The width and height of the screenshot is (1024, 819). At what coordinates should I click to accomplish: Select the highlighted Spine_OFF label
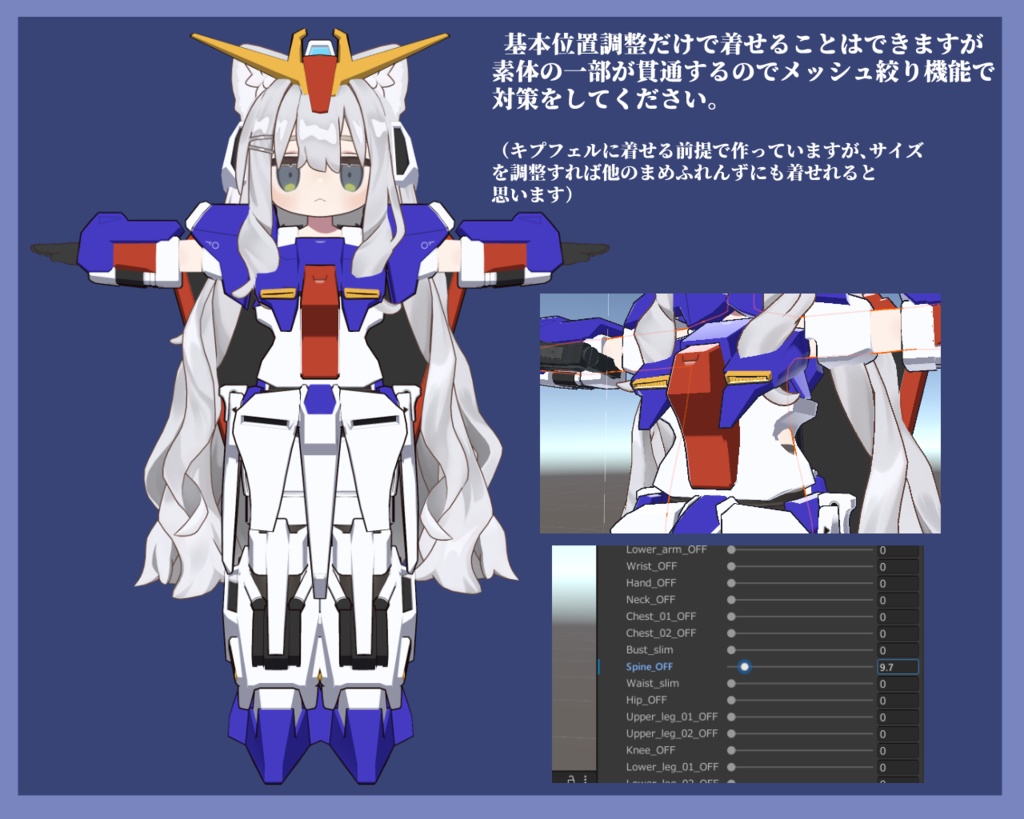648,666
